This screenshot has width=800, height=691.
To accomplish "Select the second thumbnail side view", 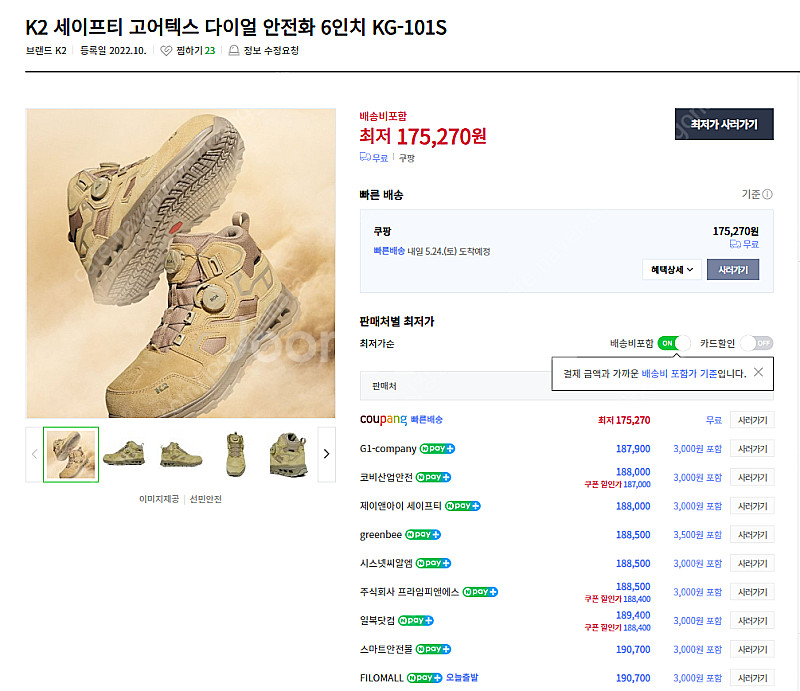I will coord(124,454).
